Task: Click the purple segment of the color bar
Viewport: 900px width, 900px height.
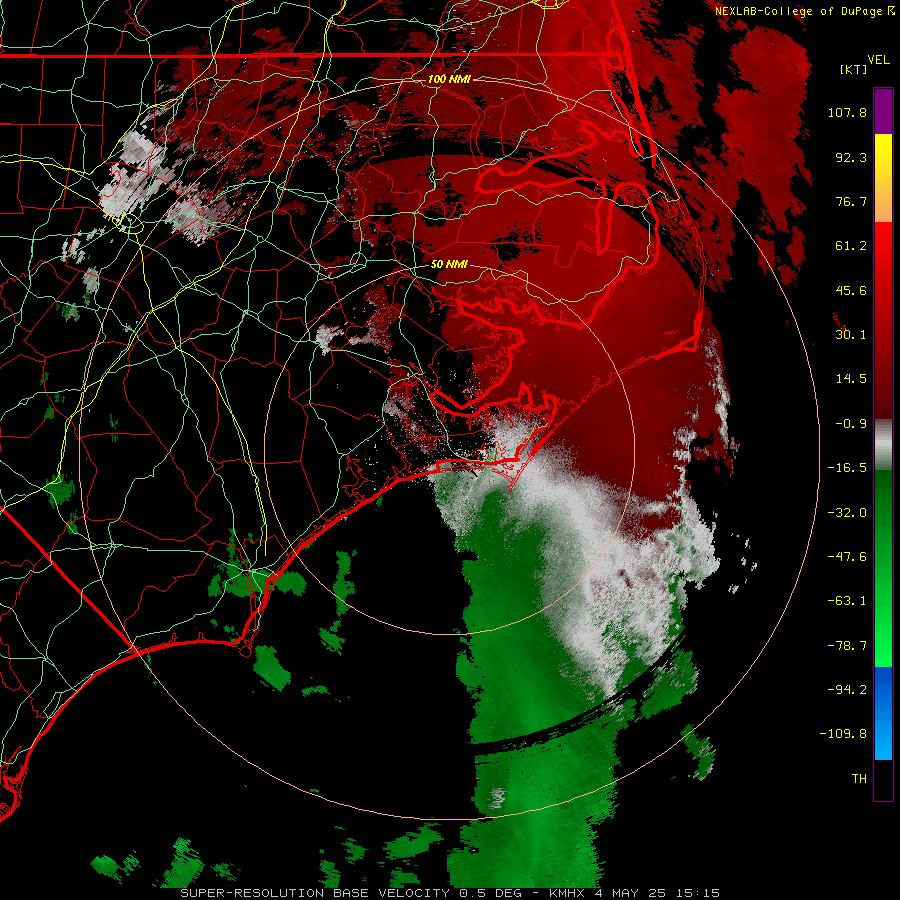Action: click(883, 111)
